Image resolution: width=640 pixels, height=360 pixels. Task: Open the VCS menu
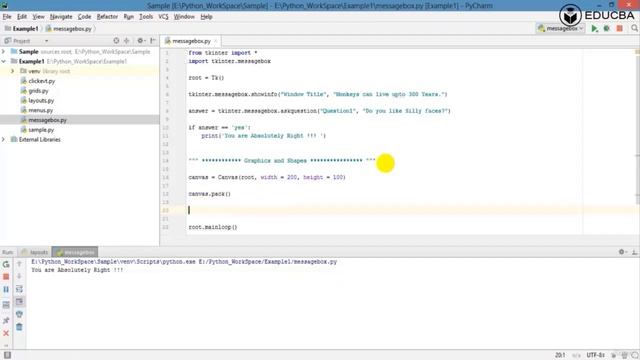163,17
